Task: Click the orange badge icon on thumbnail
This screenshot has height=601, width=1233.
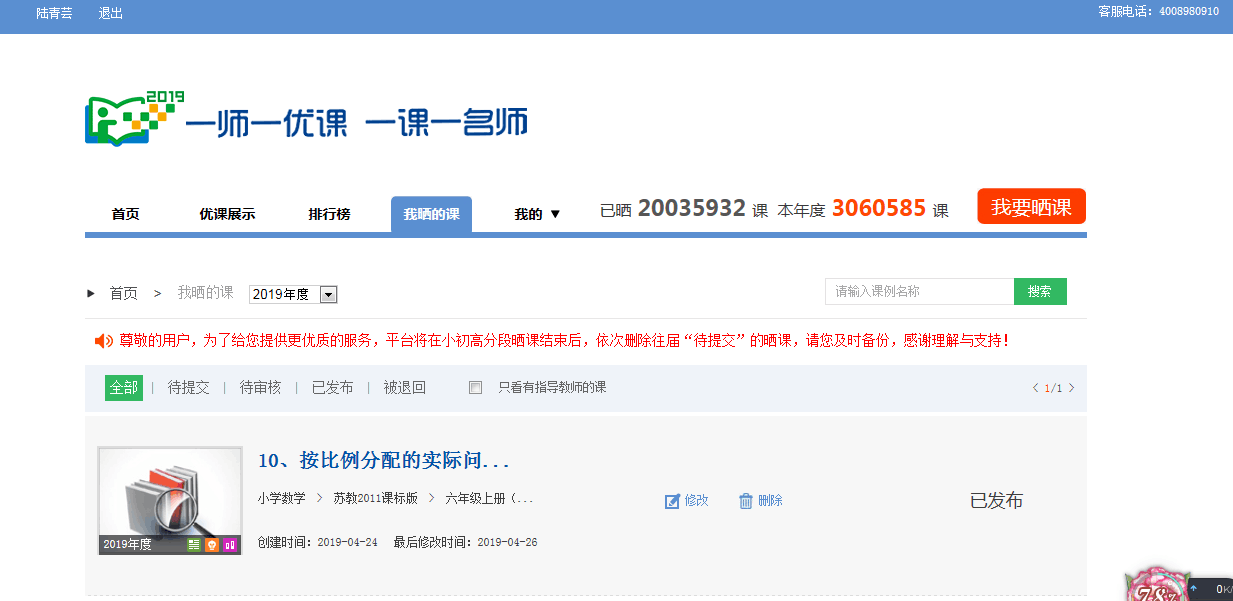Action: [211, 544]
